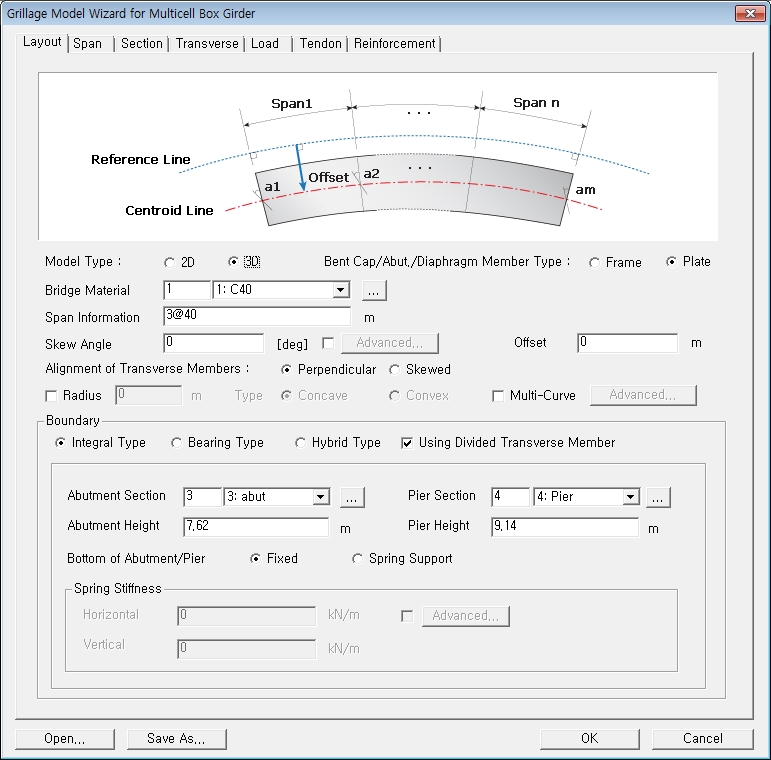Click the browse button next to Bridge Material
The width and height of the screenshot is (771, 760).
(374, 291)
